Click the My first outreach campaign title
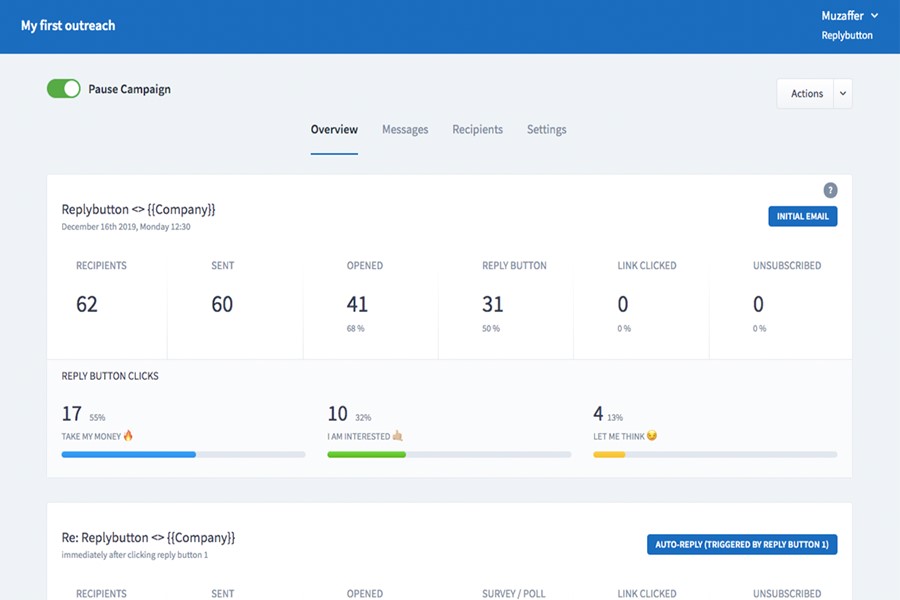 click(x=68, y=26)
